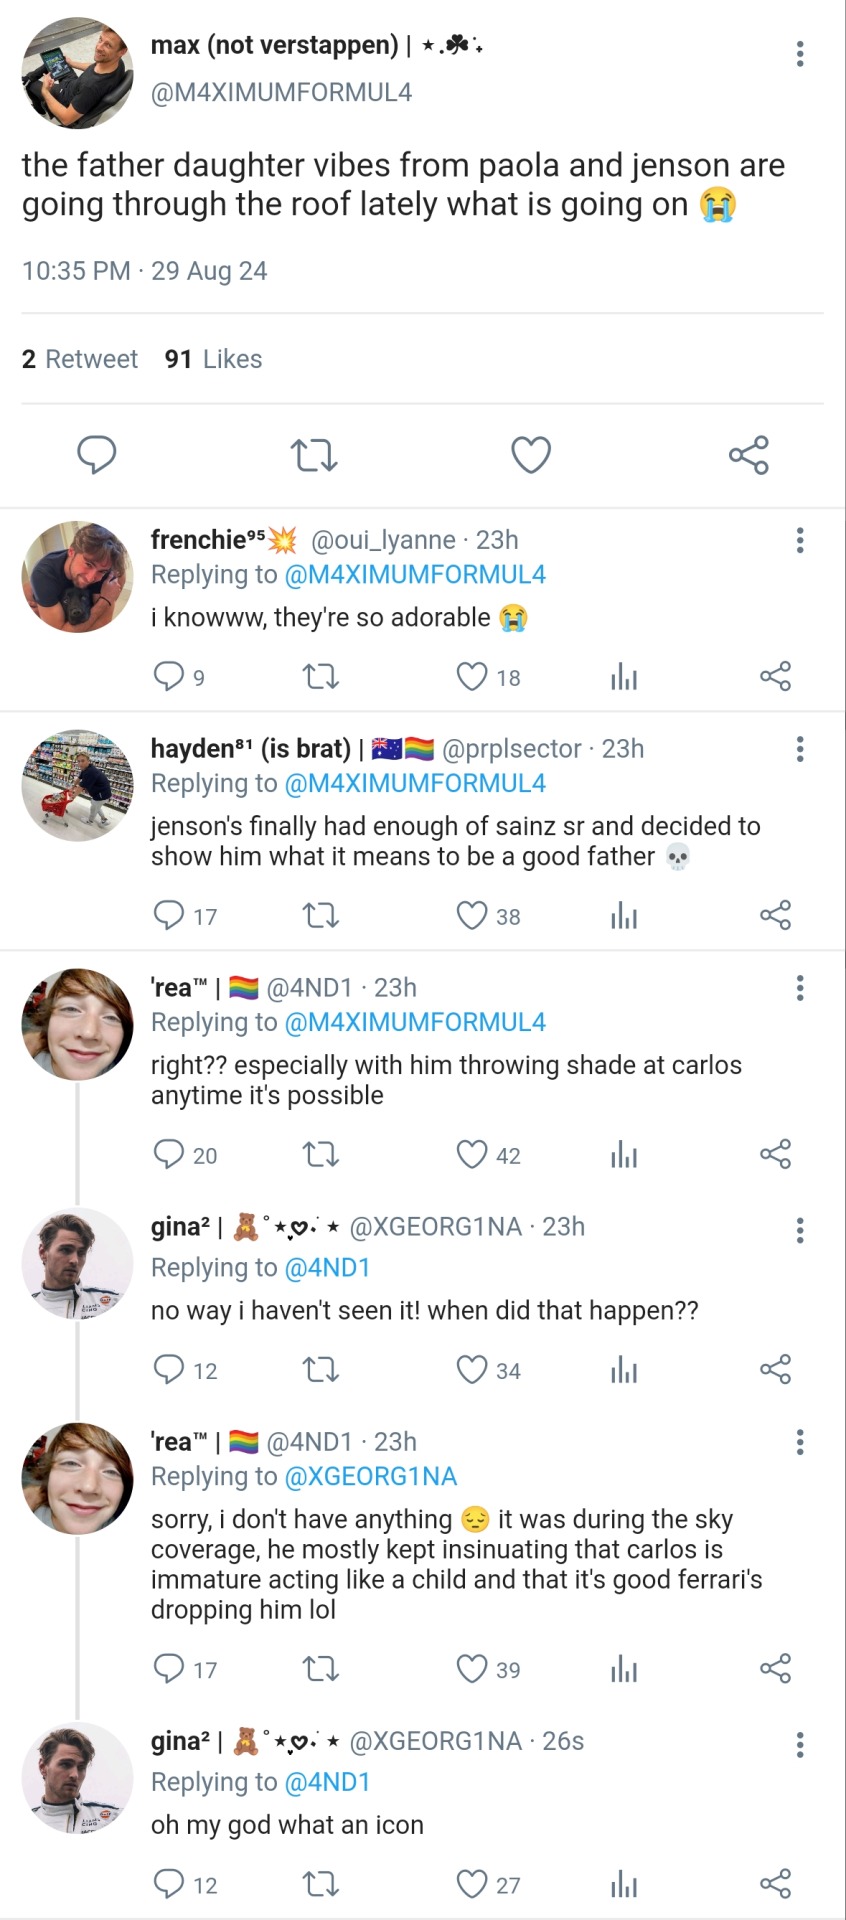846x1920 pixels.
Task: Share gina's "what an icon" reply
Action: 775,1884
